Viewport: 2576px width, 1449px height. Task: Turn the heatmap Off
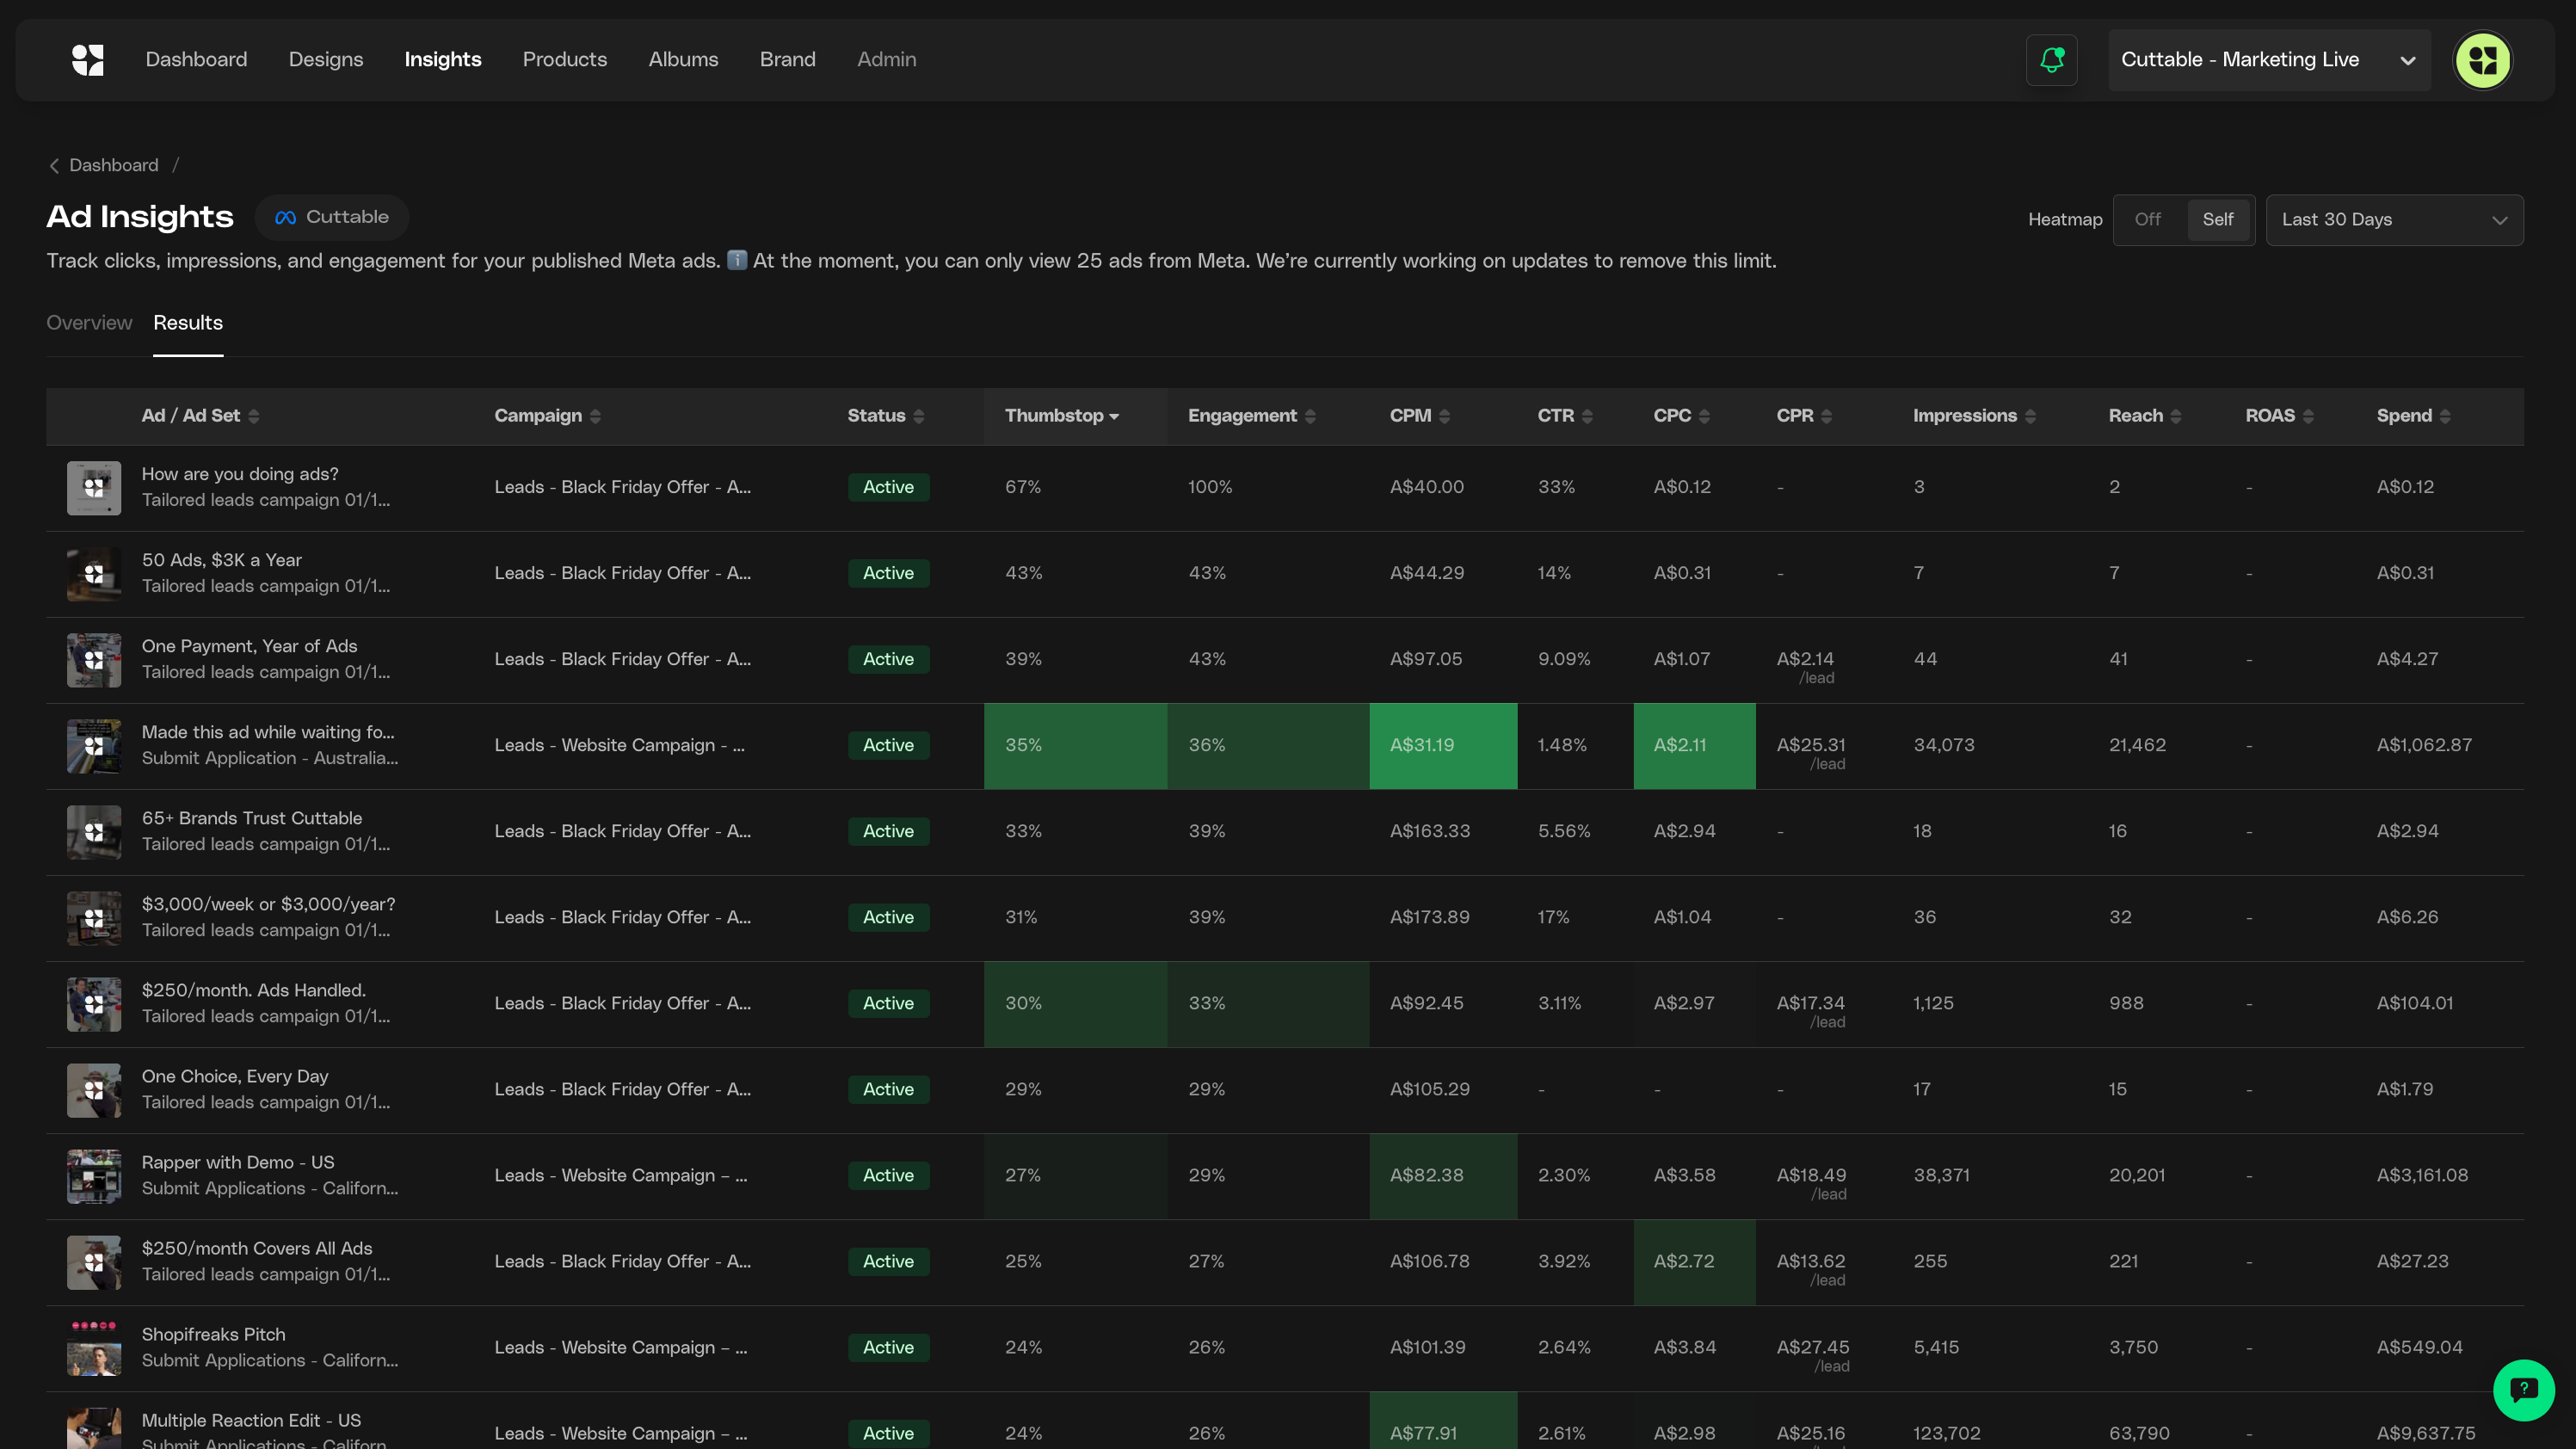pyautogui.click(x=2147, y=220)
